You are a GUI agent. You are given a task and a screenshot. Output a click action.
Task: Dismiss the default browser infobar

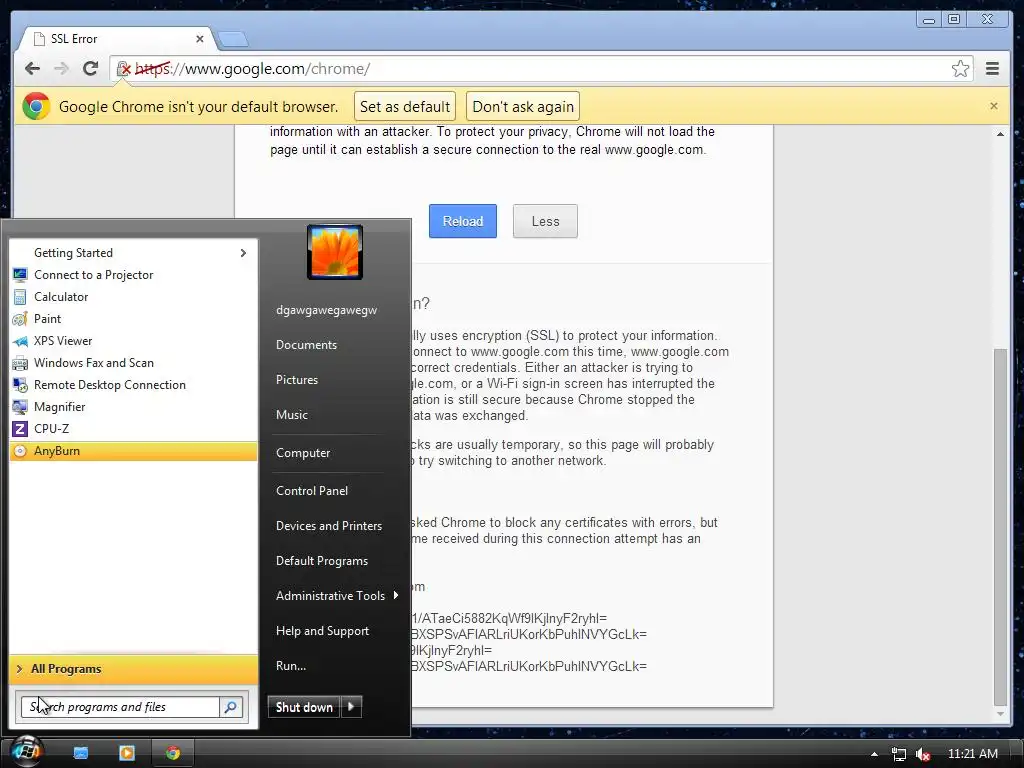point(993,106)
